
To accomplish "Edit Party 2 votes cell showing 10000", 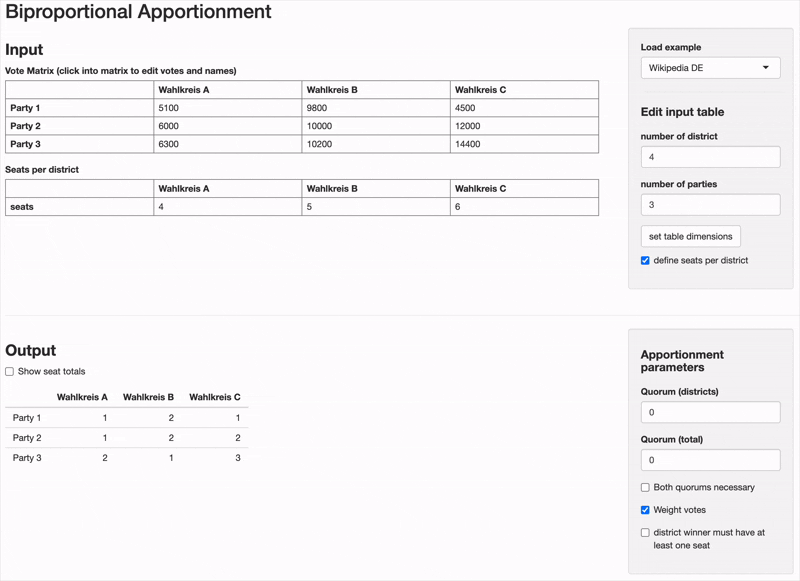I will pos(375,126).
